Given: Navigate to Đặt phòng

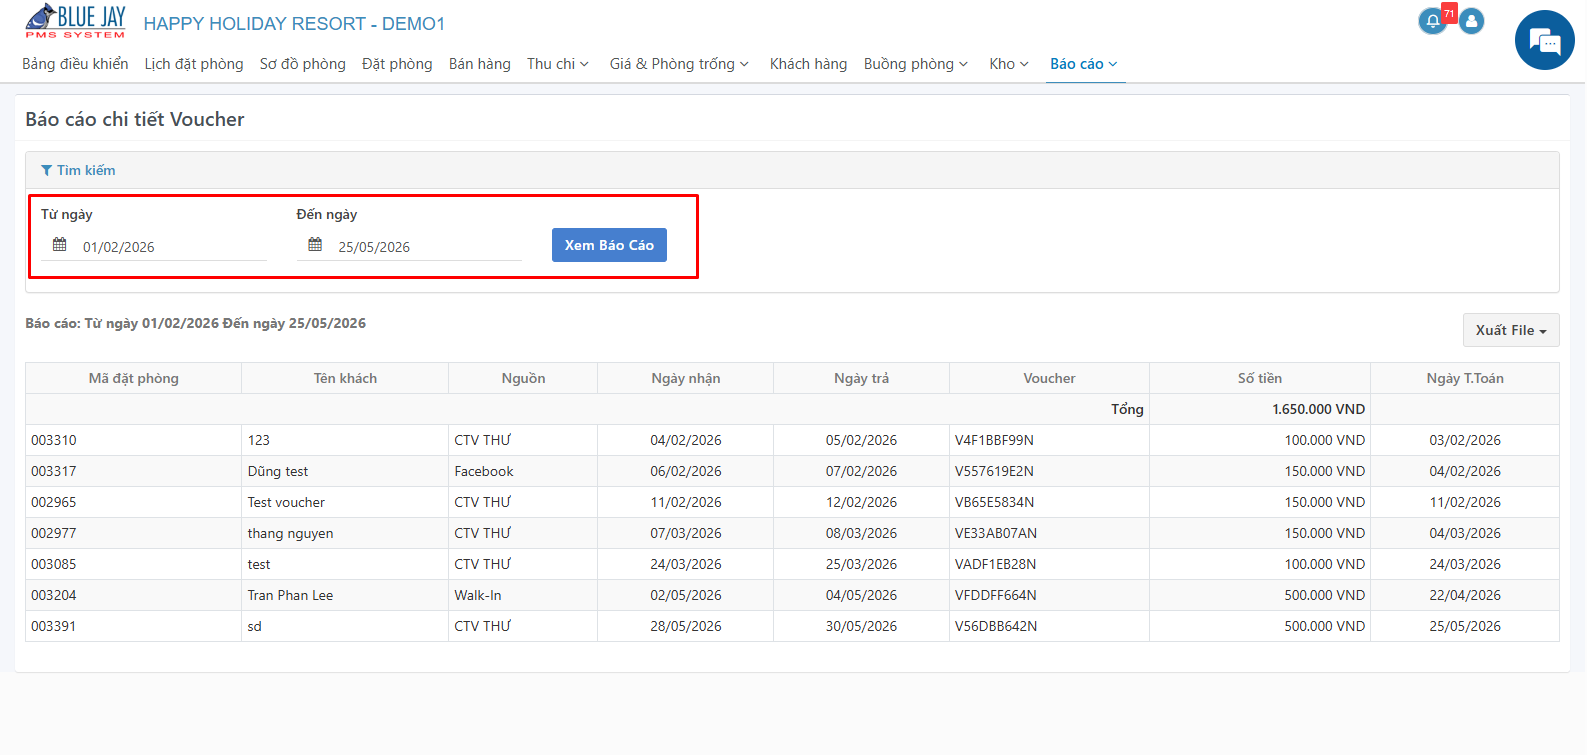Looking at the screenshot, I should 397,64.
